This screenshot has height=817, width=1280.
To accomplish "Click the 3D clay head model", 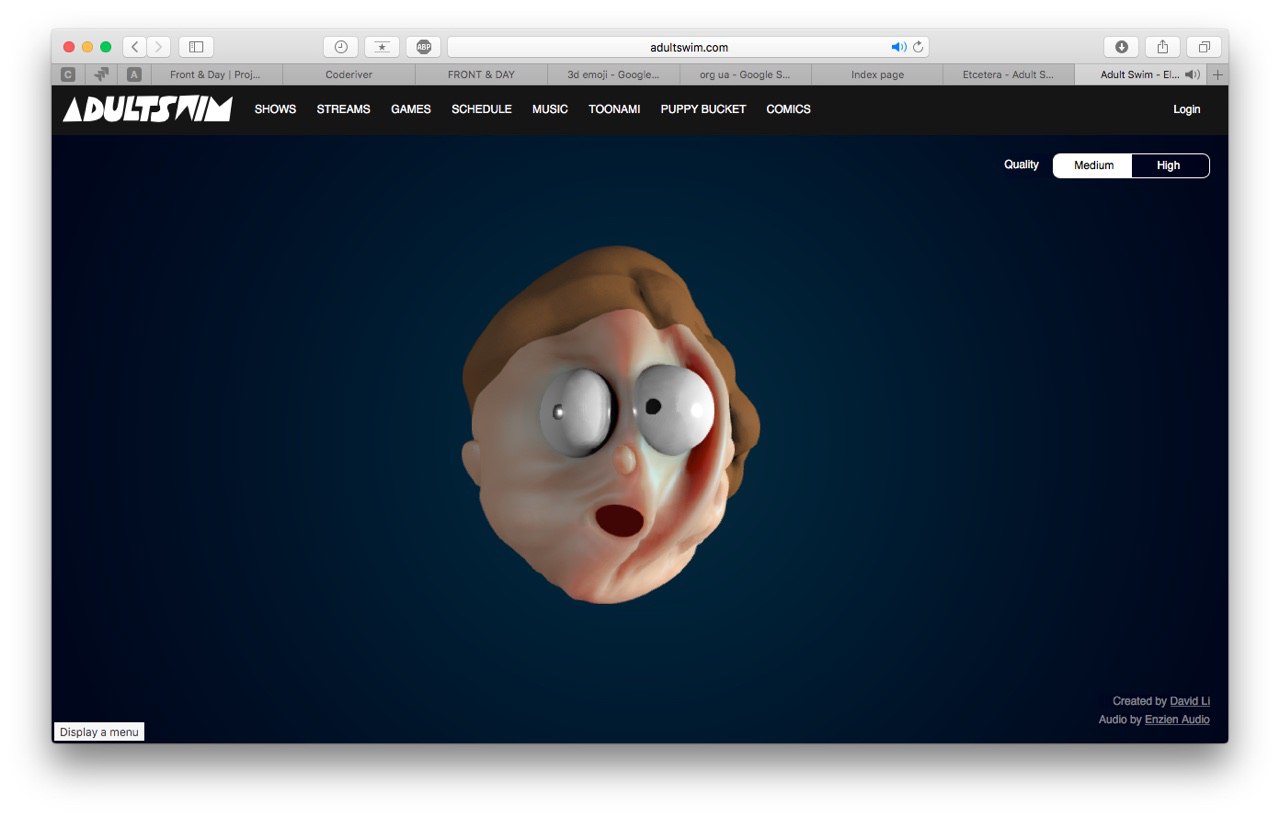I will (610, 425).
